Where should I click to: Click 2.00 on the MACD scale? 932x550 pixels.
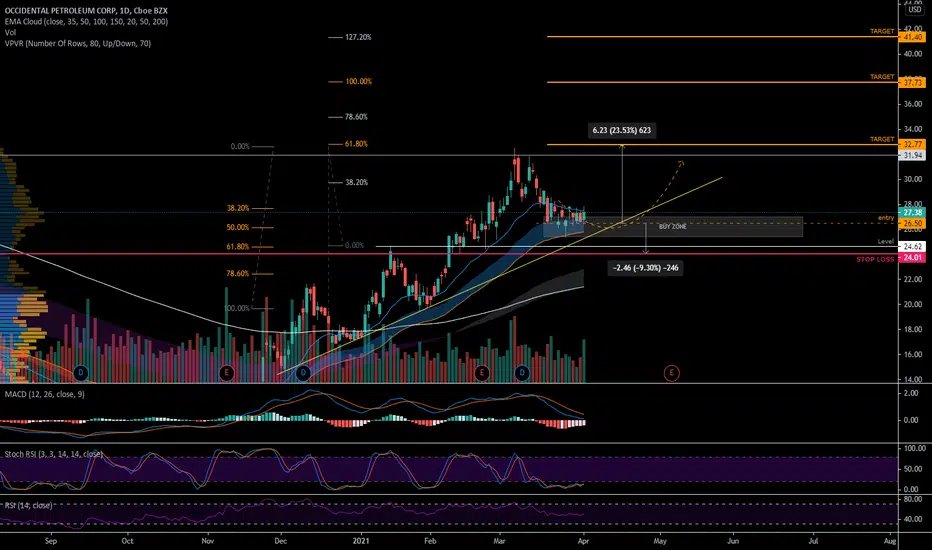click(911, 394)
